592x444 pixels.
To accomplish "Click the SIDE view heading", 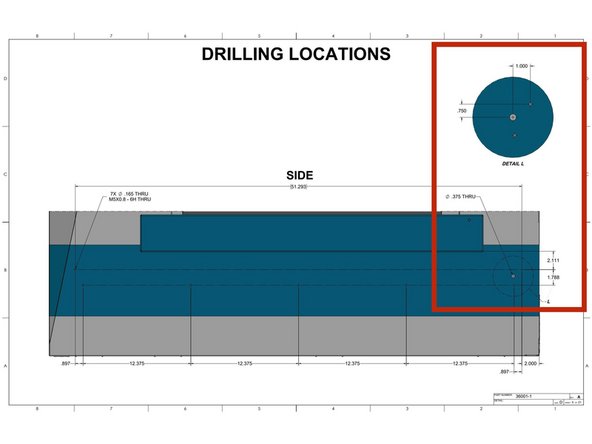I will (300, 176).
